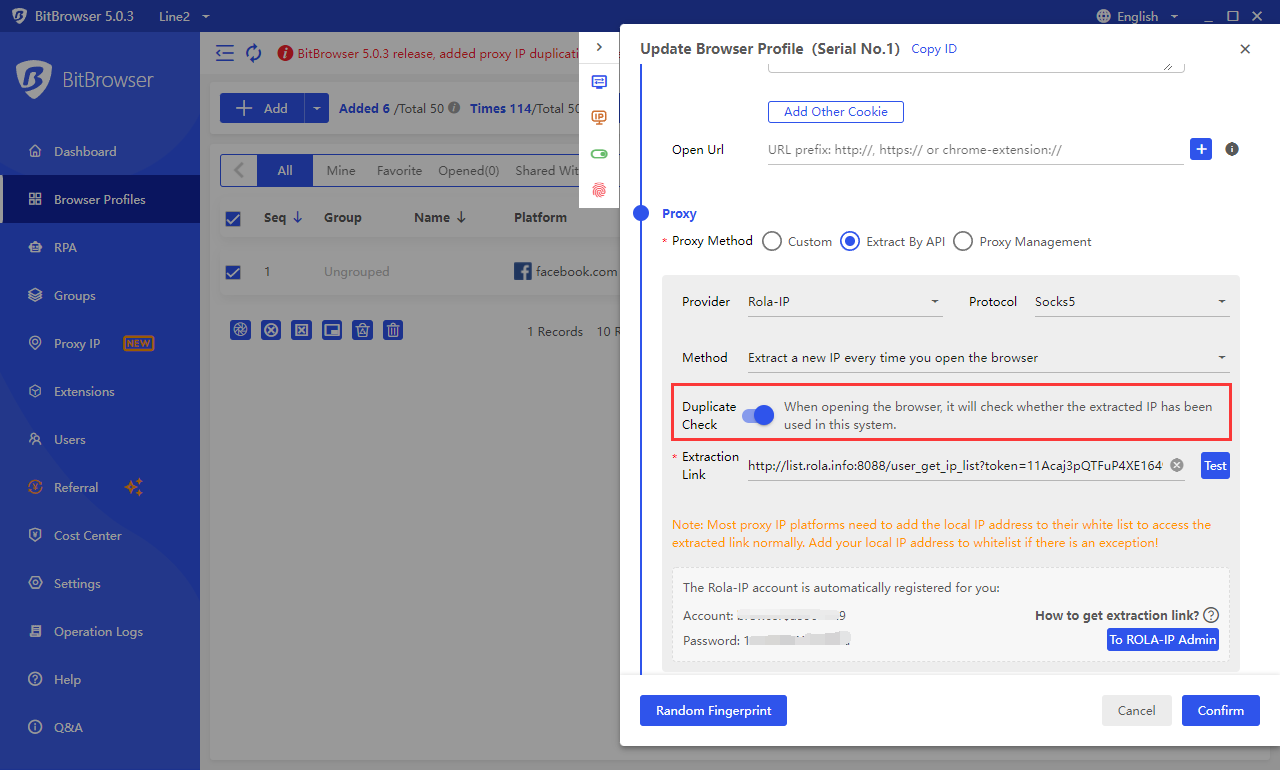
Task: Open the dropdown arrow beside Add
Action: [x=316, y=109]
